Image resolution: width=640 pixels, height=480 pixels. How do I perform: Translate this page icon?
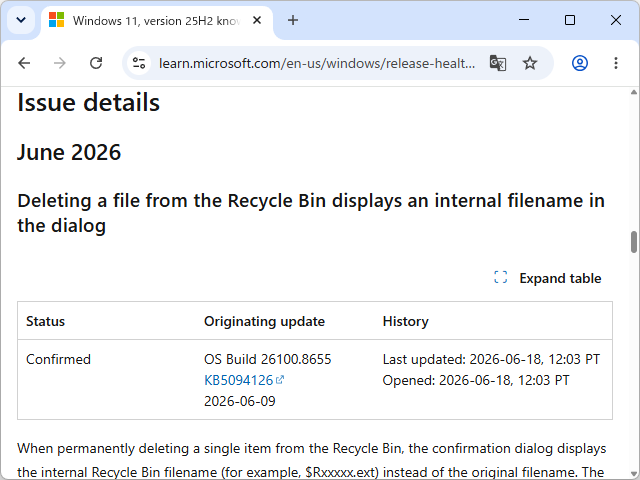[x=498, y=63]
